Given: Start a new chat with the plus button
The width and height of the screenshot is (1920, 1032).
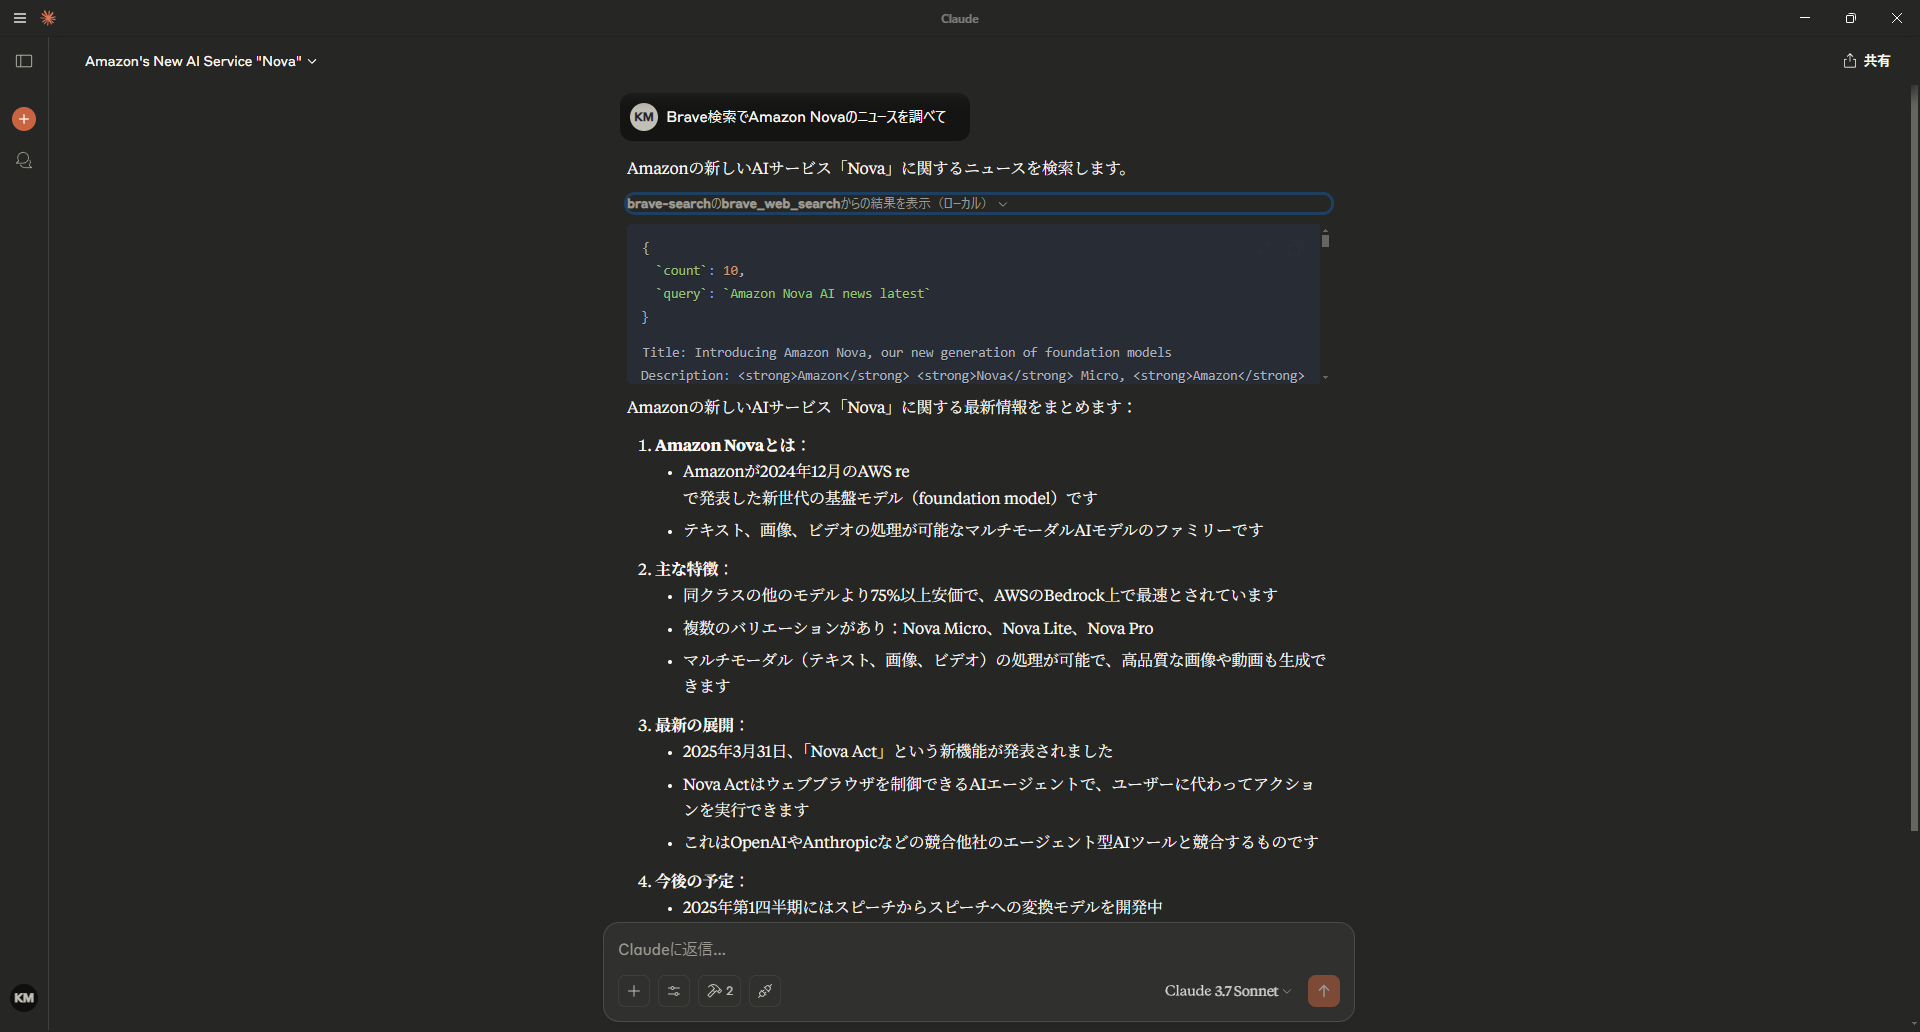Looking at the screenshot, I should click(23, 119).
